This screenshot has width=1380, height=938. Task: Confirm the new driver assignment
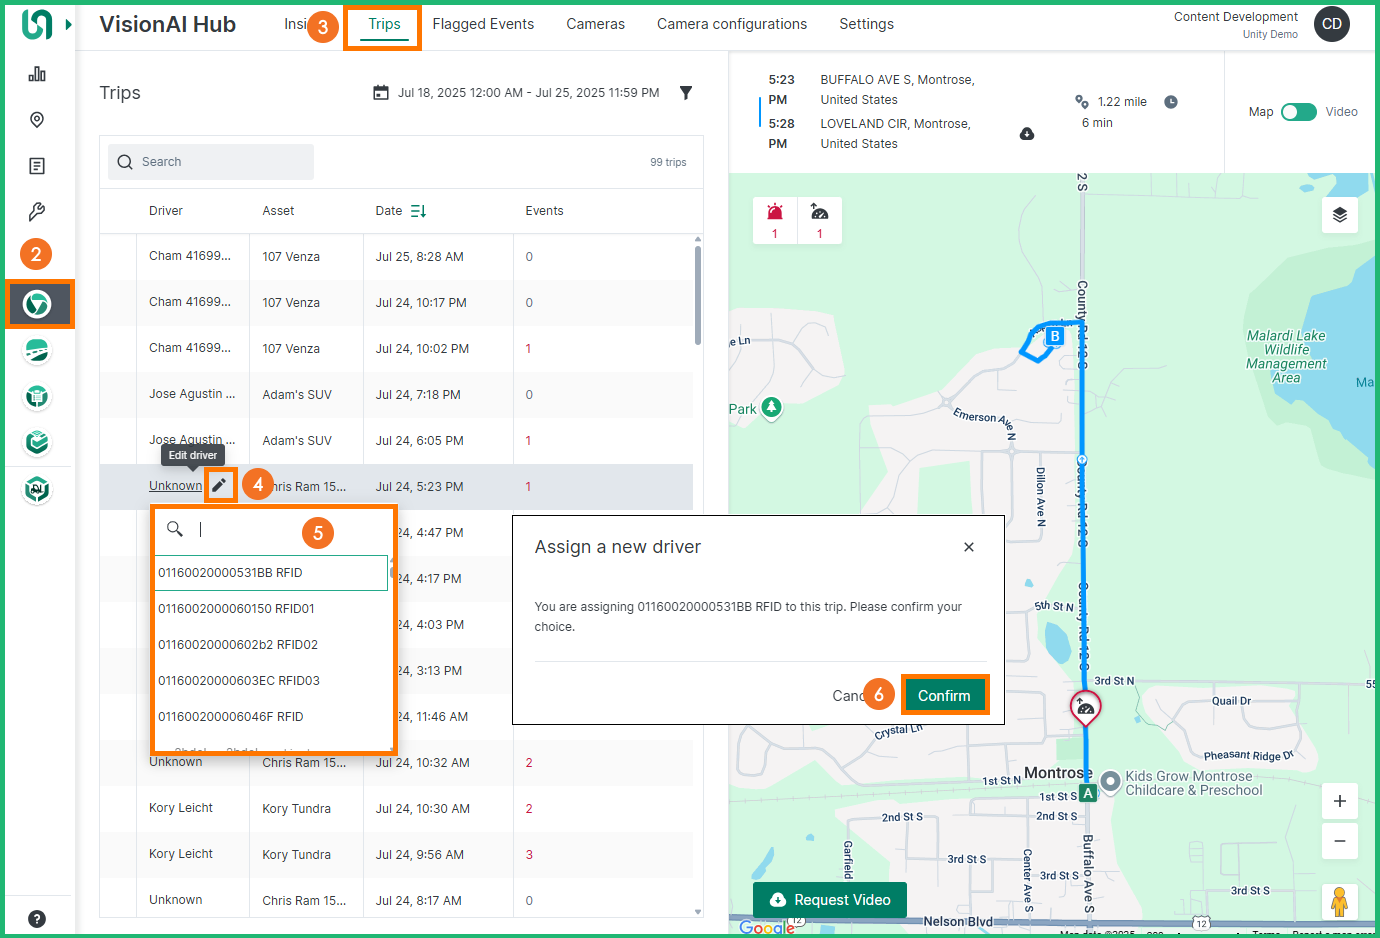(x=944, y=694)
